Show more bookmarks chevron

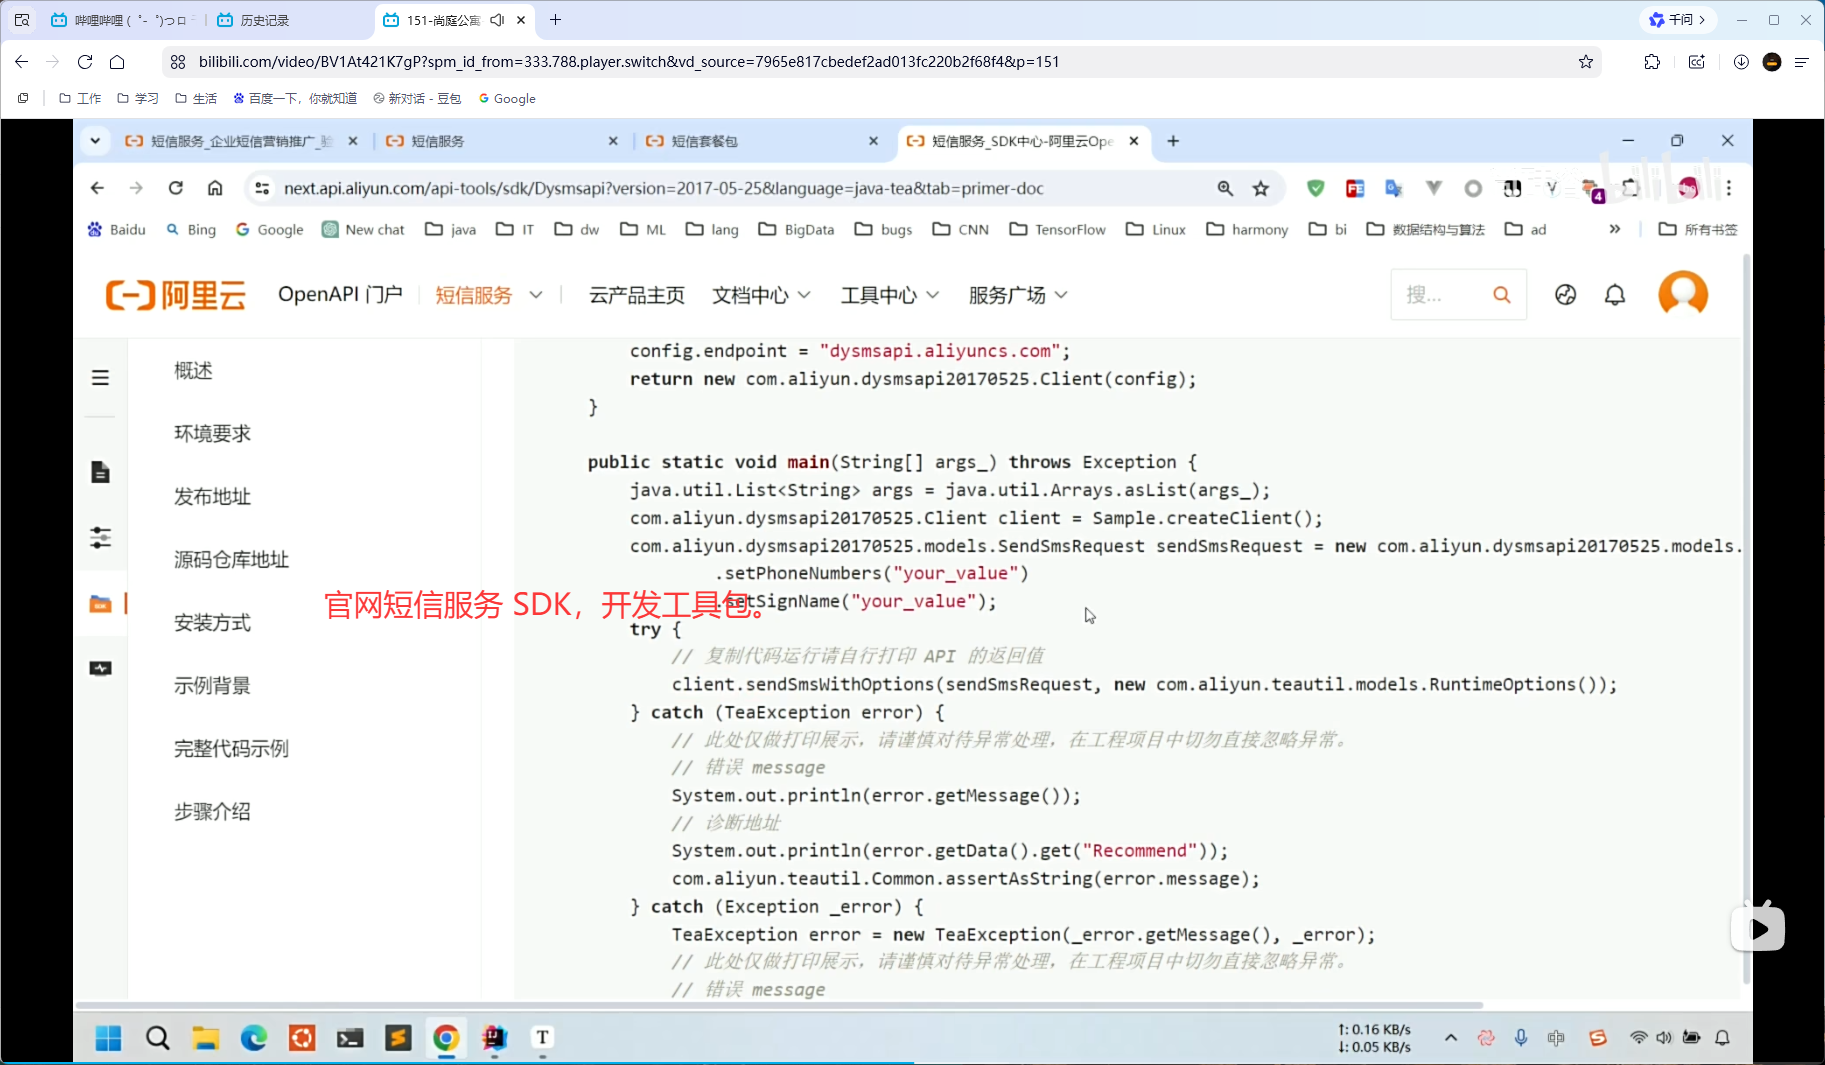click(x=1614, y=229)
